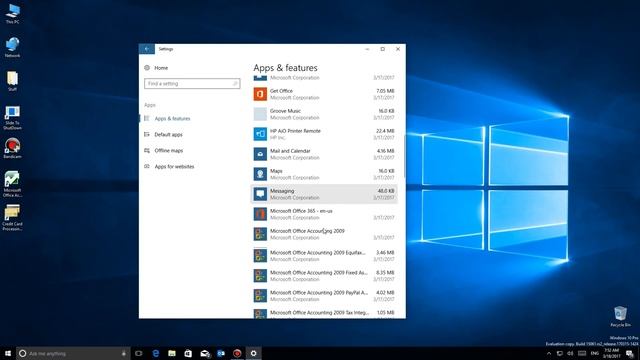Select Accounting 2009 Equifax entry text
The image size is (640, 360).
pyautogui.click(x=318, y=253)
